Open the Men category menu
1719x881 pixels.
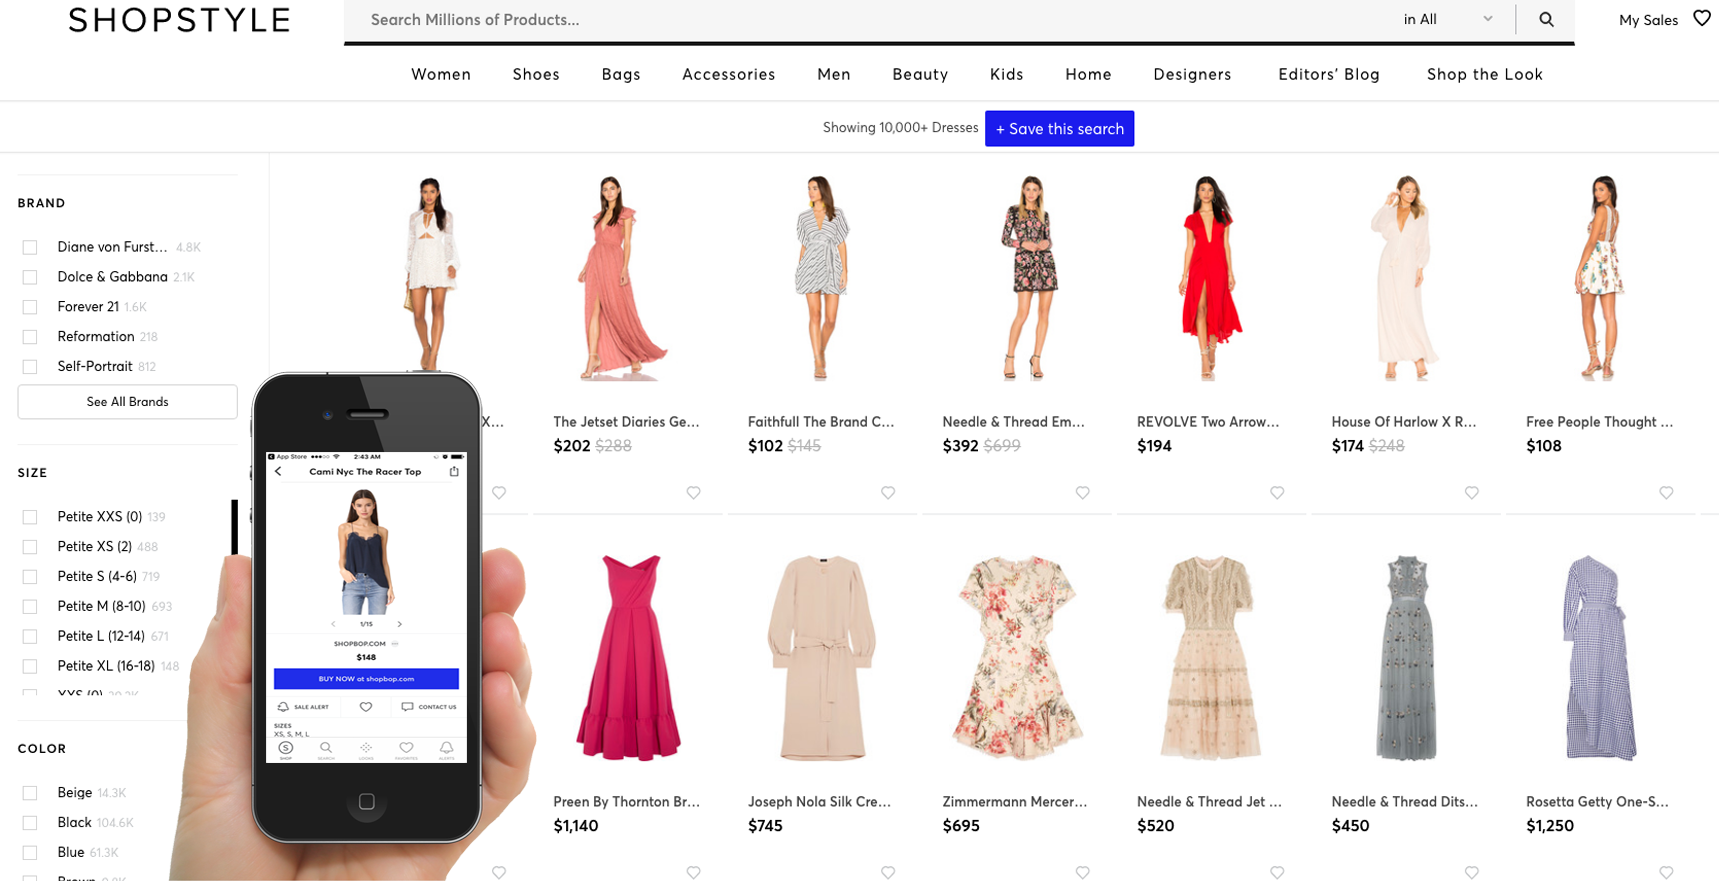point(834,74)
